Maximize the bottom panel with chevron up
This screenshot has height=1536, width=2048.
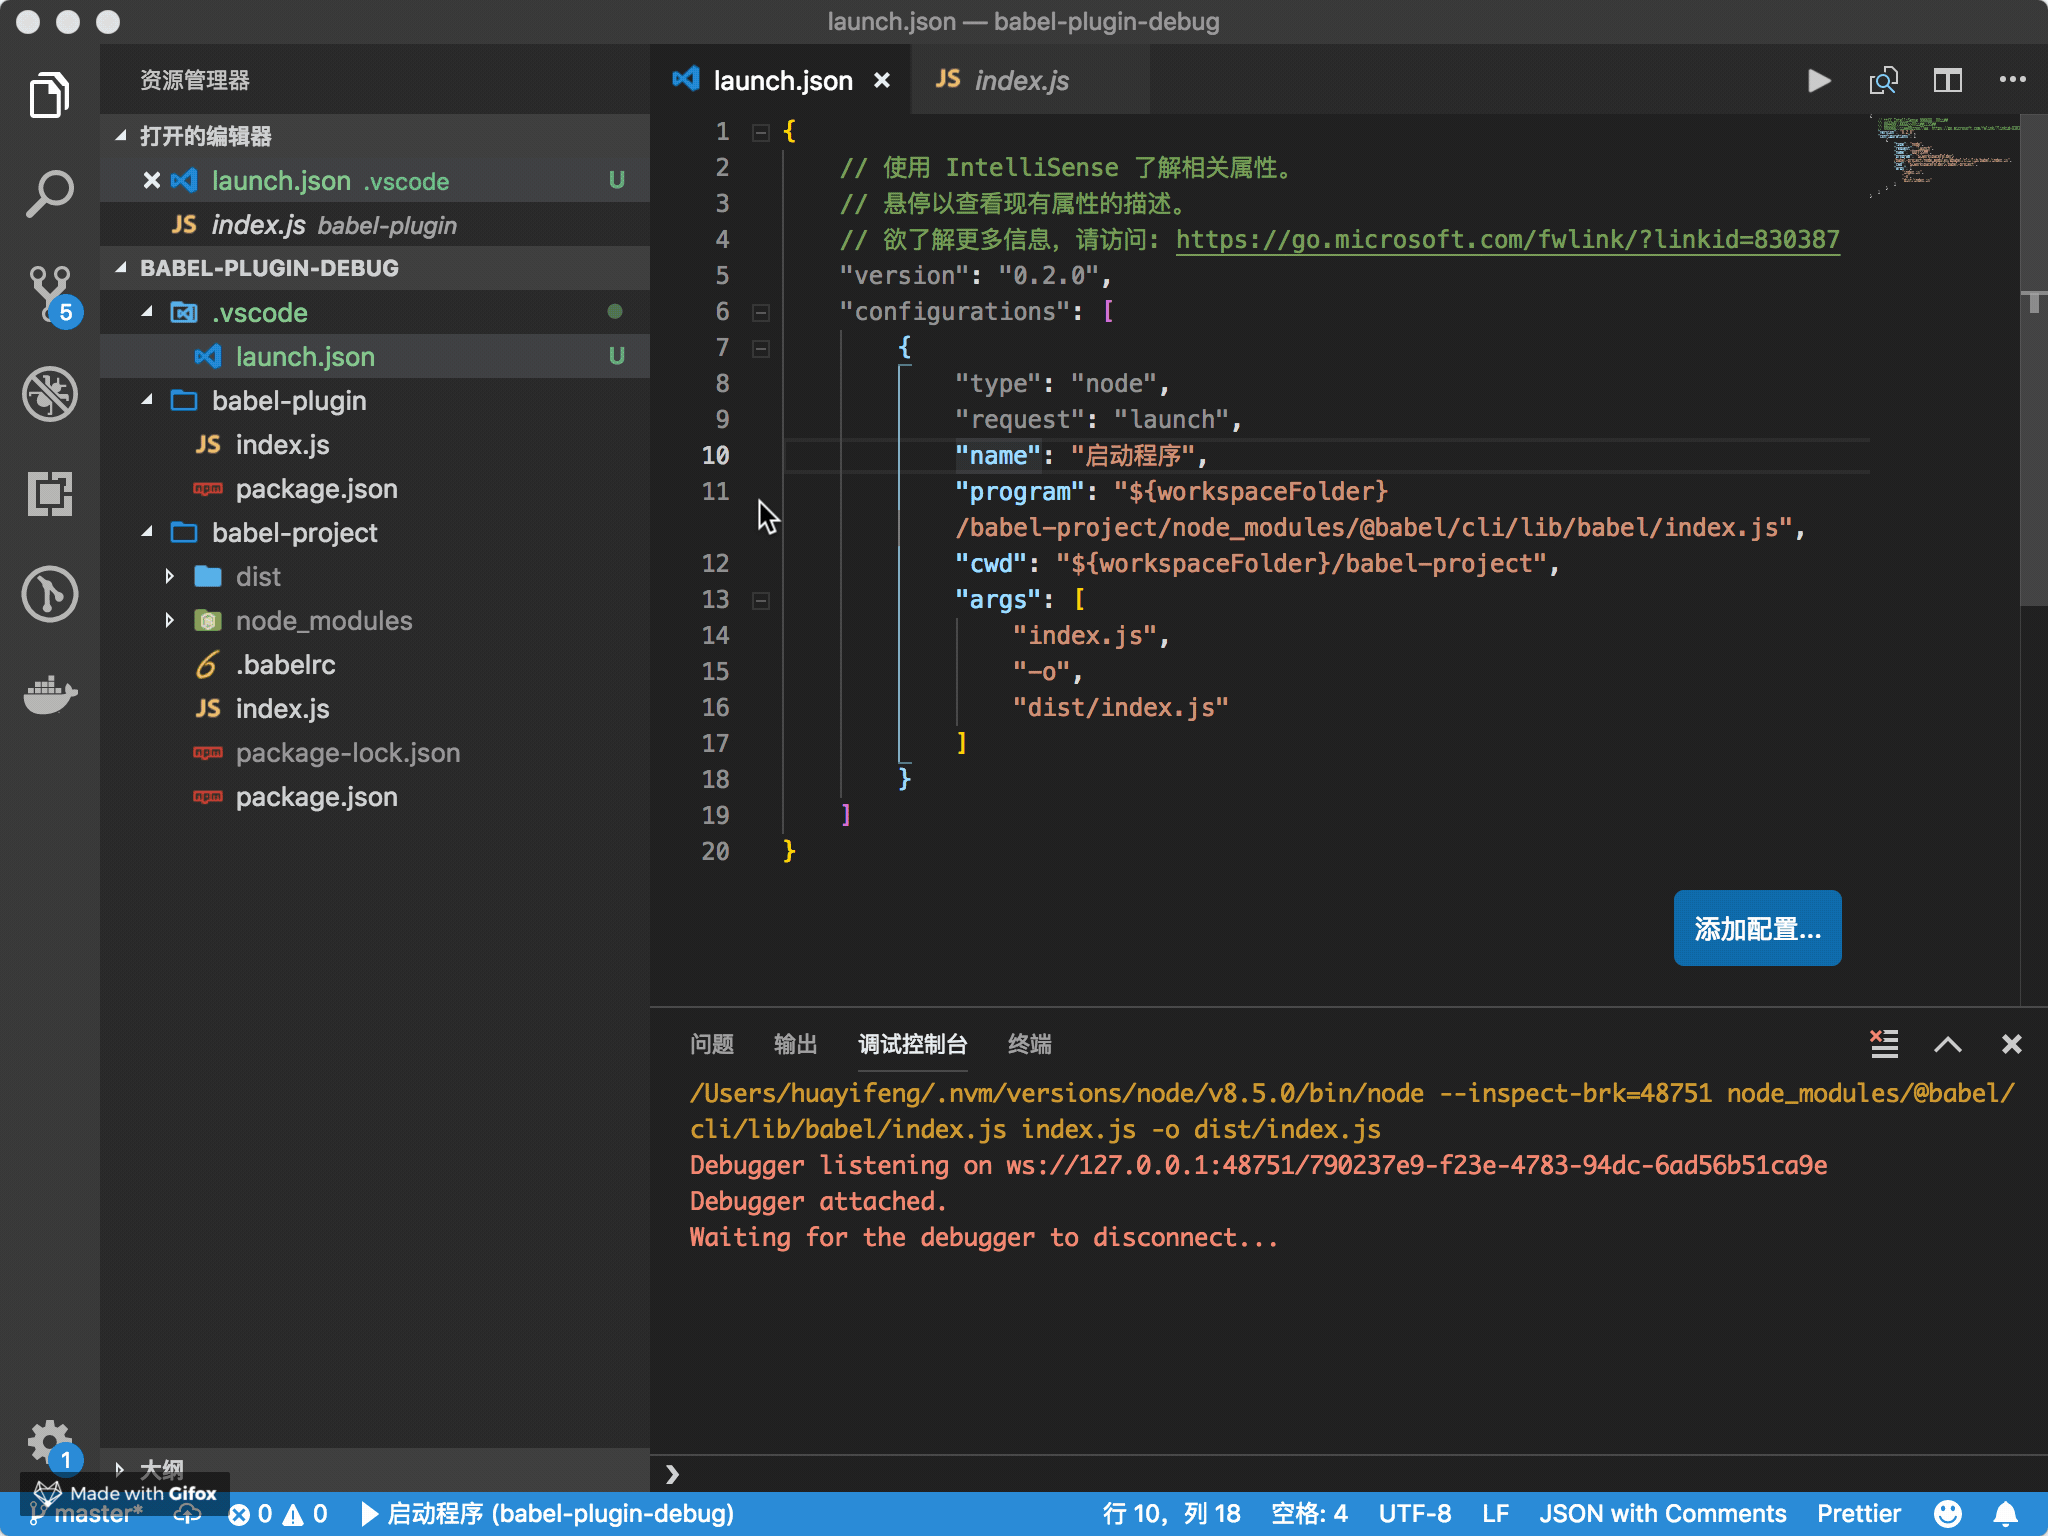(1948, 1044)
